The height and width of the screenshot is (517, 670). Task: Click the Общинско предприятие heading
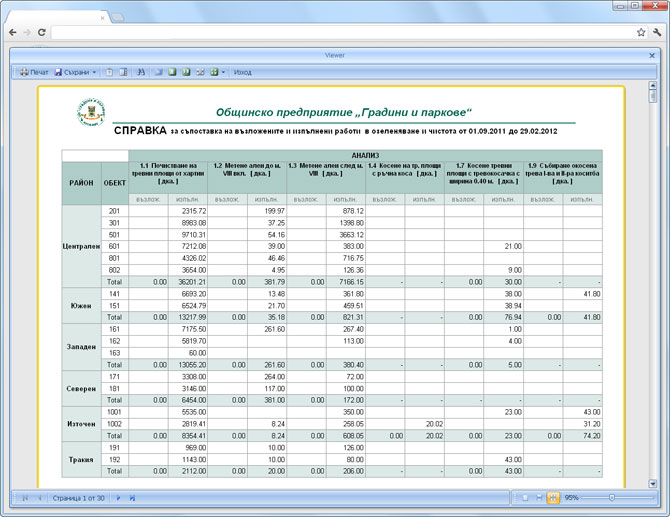pos(344,112)
